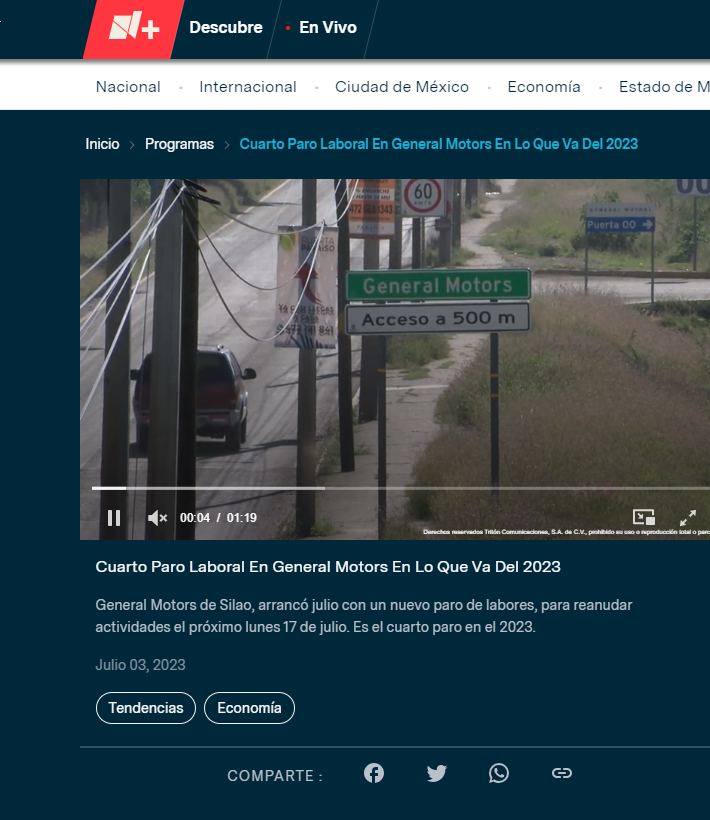Viewport: 710px width, 820px height.
Task: Select the Tendencias tag
Action: click(146, 708)
